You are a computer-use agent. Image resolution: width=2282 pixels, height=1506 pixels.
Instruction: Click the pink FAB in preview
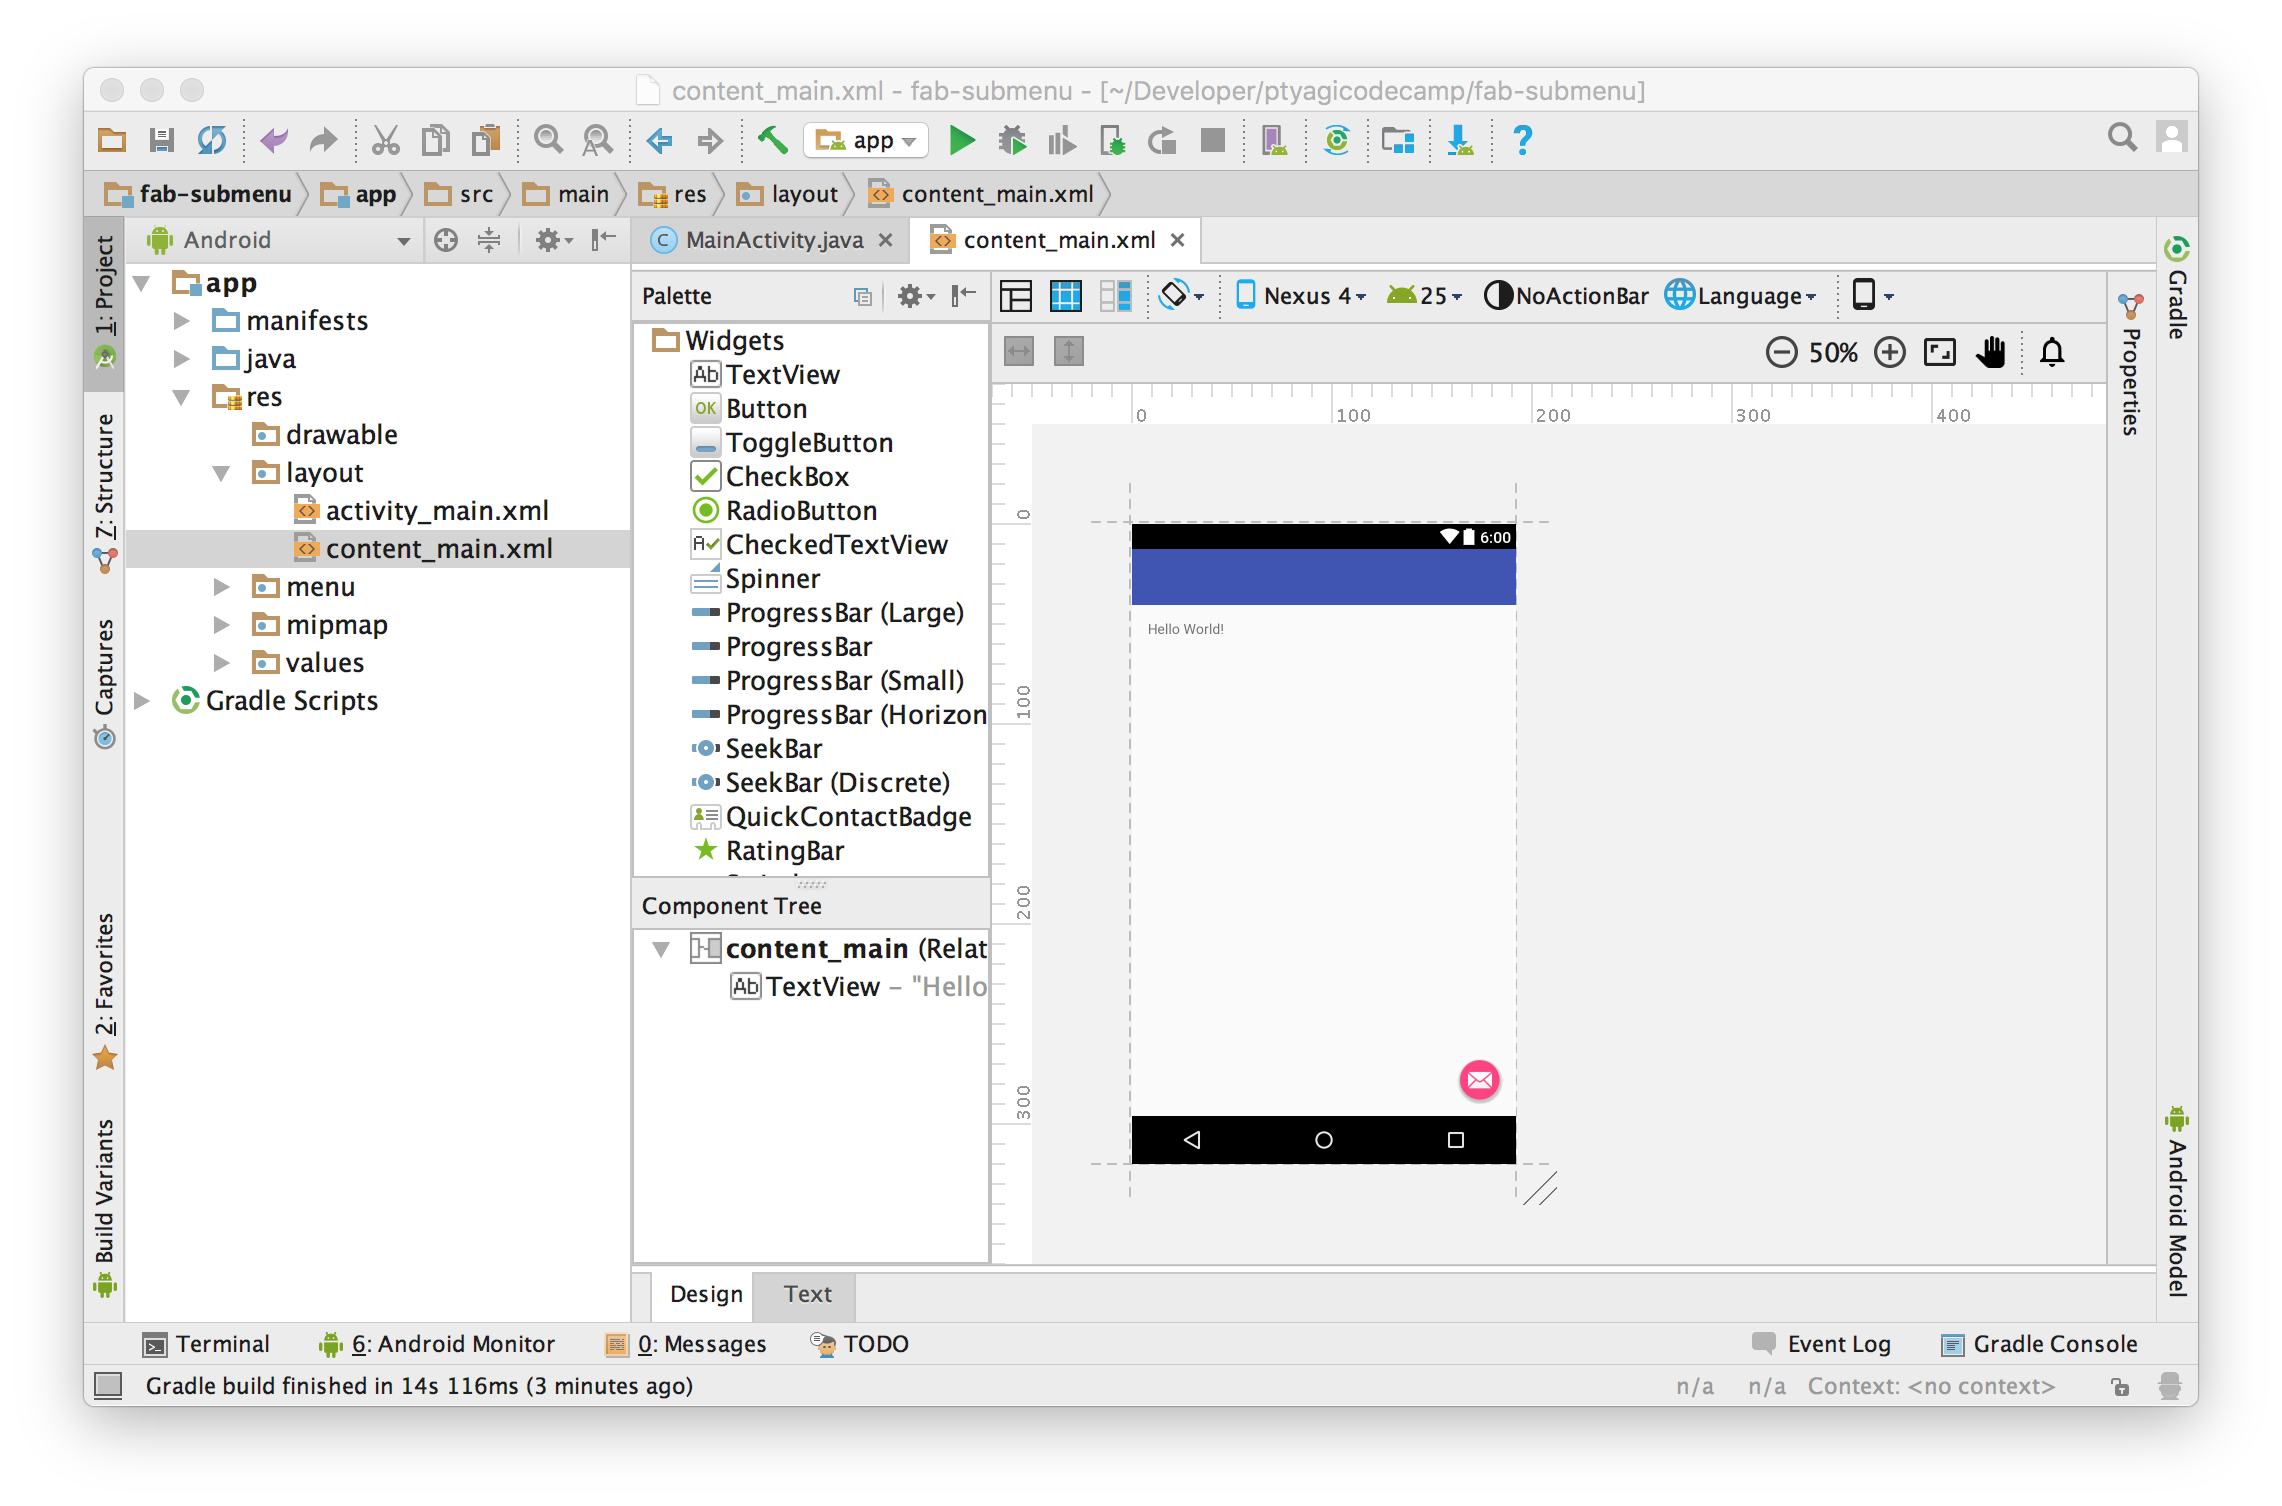pyautogui.click(x=1479, y=1080)
